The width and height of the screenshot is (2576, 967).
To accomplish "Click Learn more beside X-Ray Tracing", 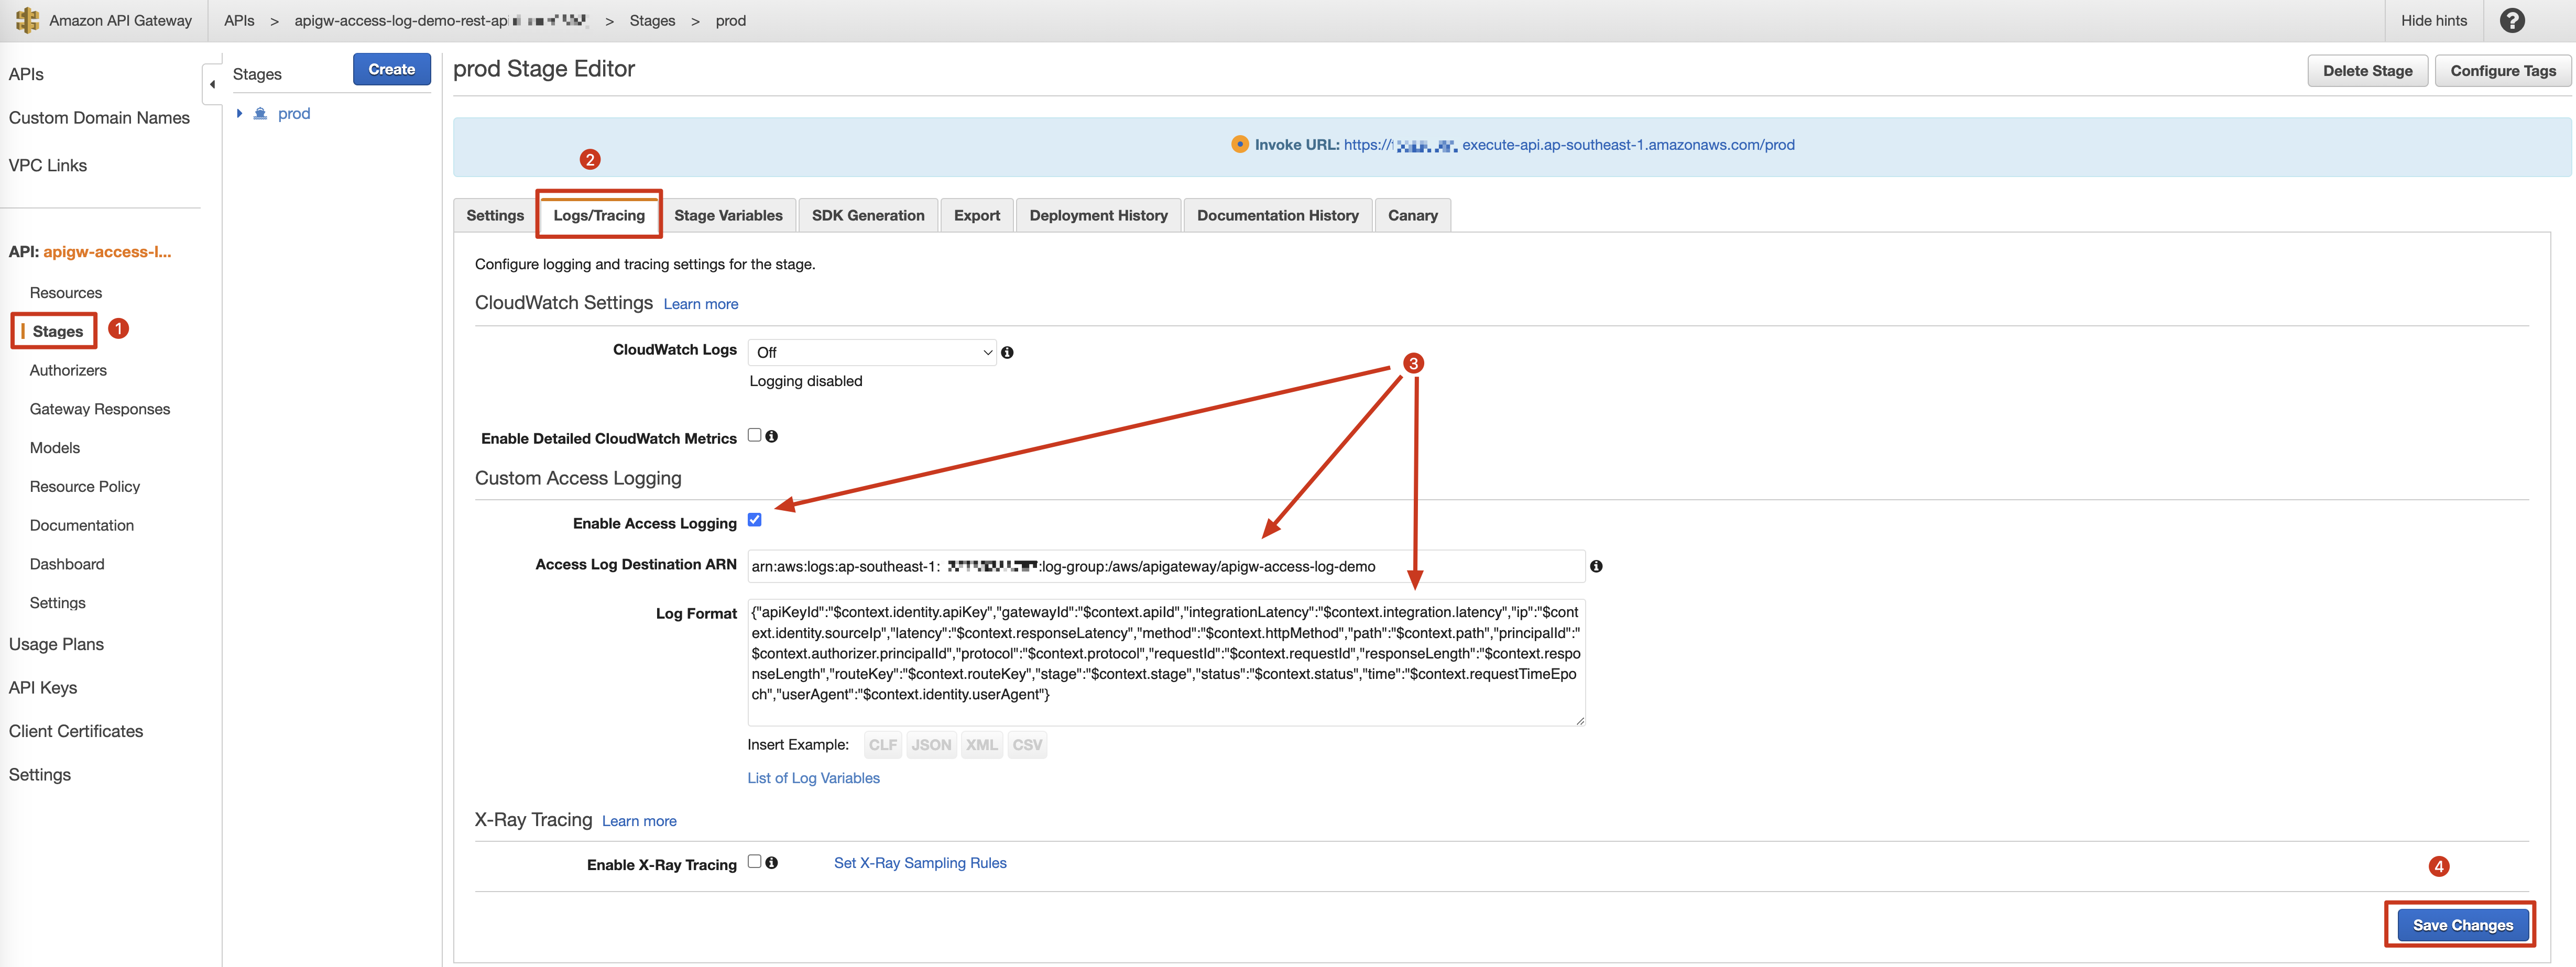I will 639,821.
